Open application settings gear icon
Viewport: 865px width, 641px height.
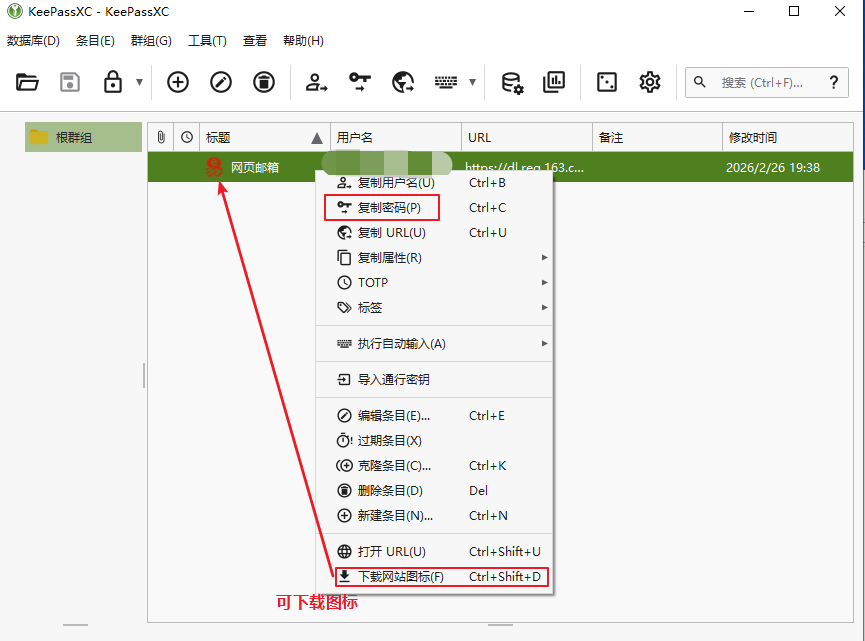pyautogui.click(x=650, y=83)
